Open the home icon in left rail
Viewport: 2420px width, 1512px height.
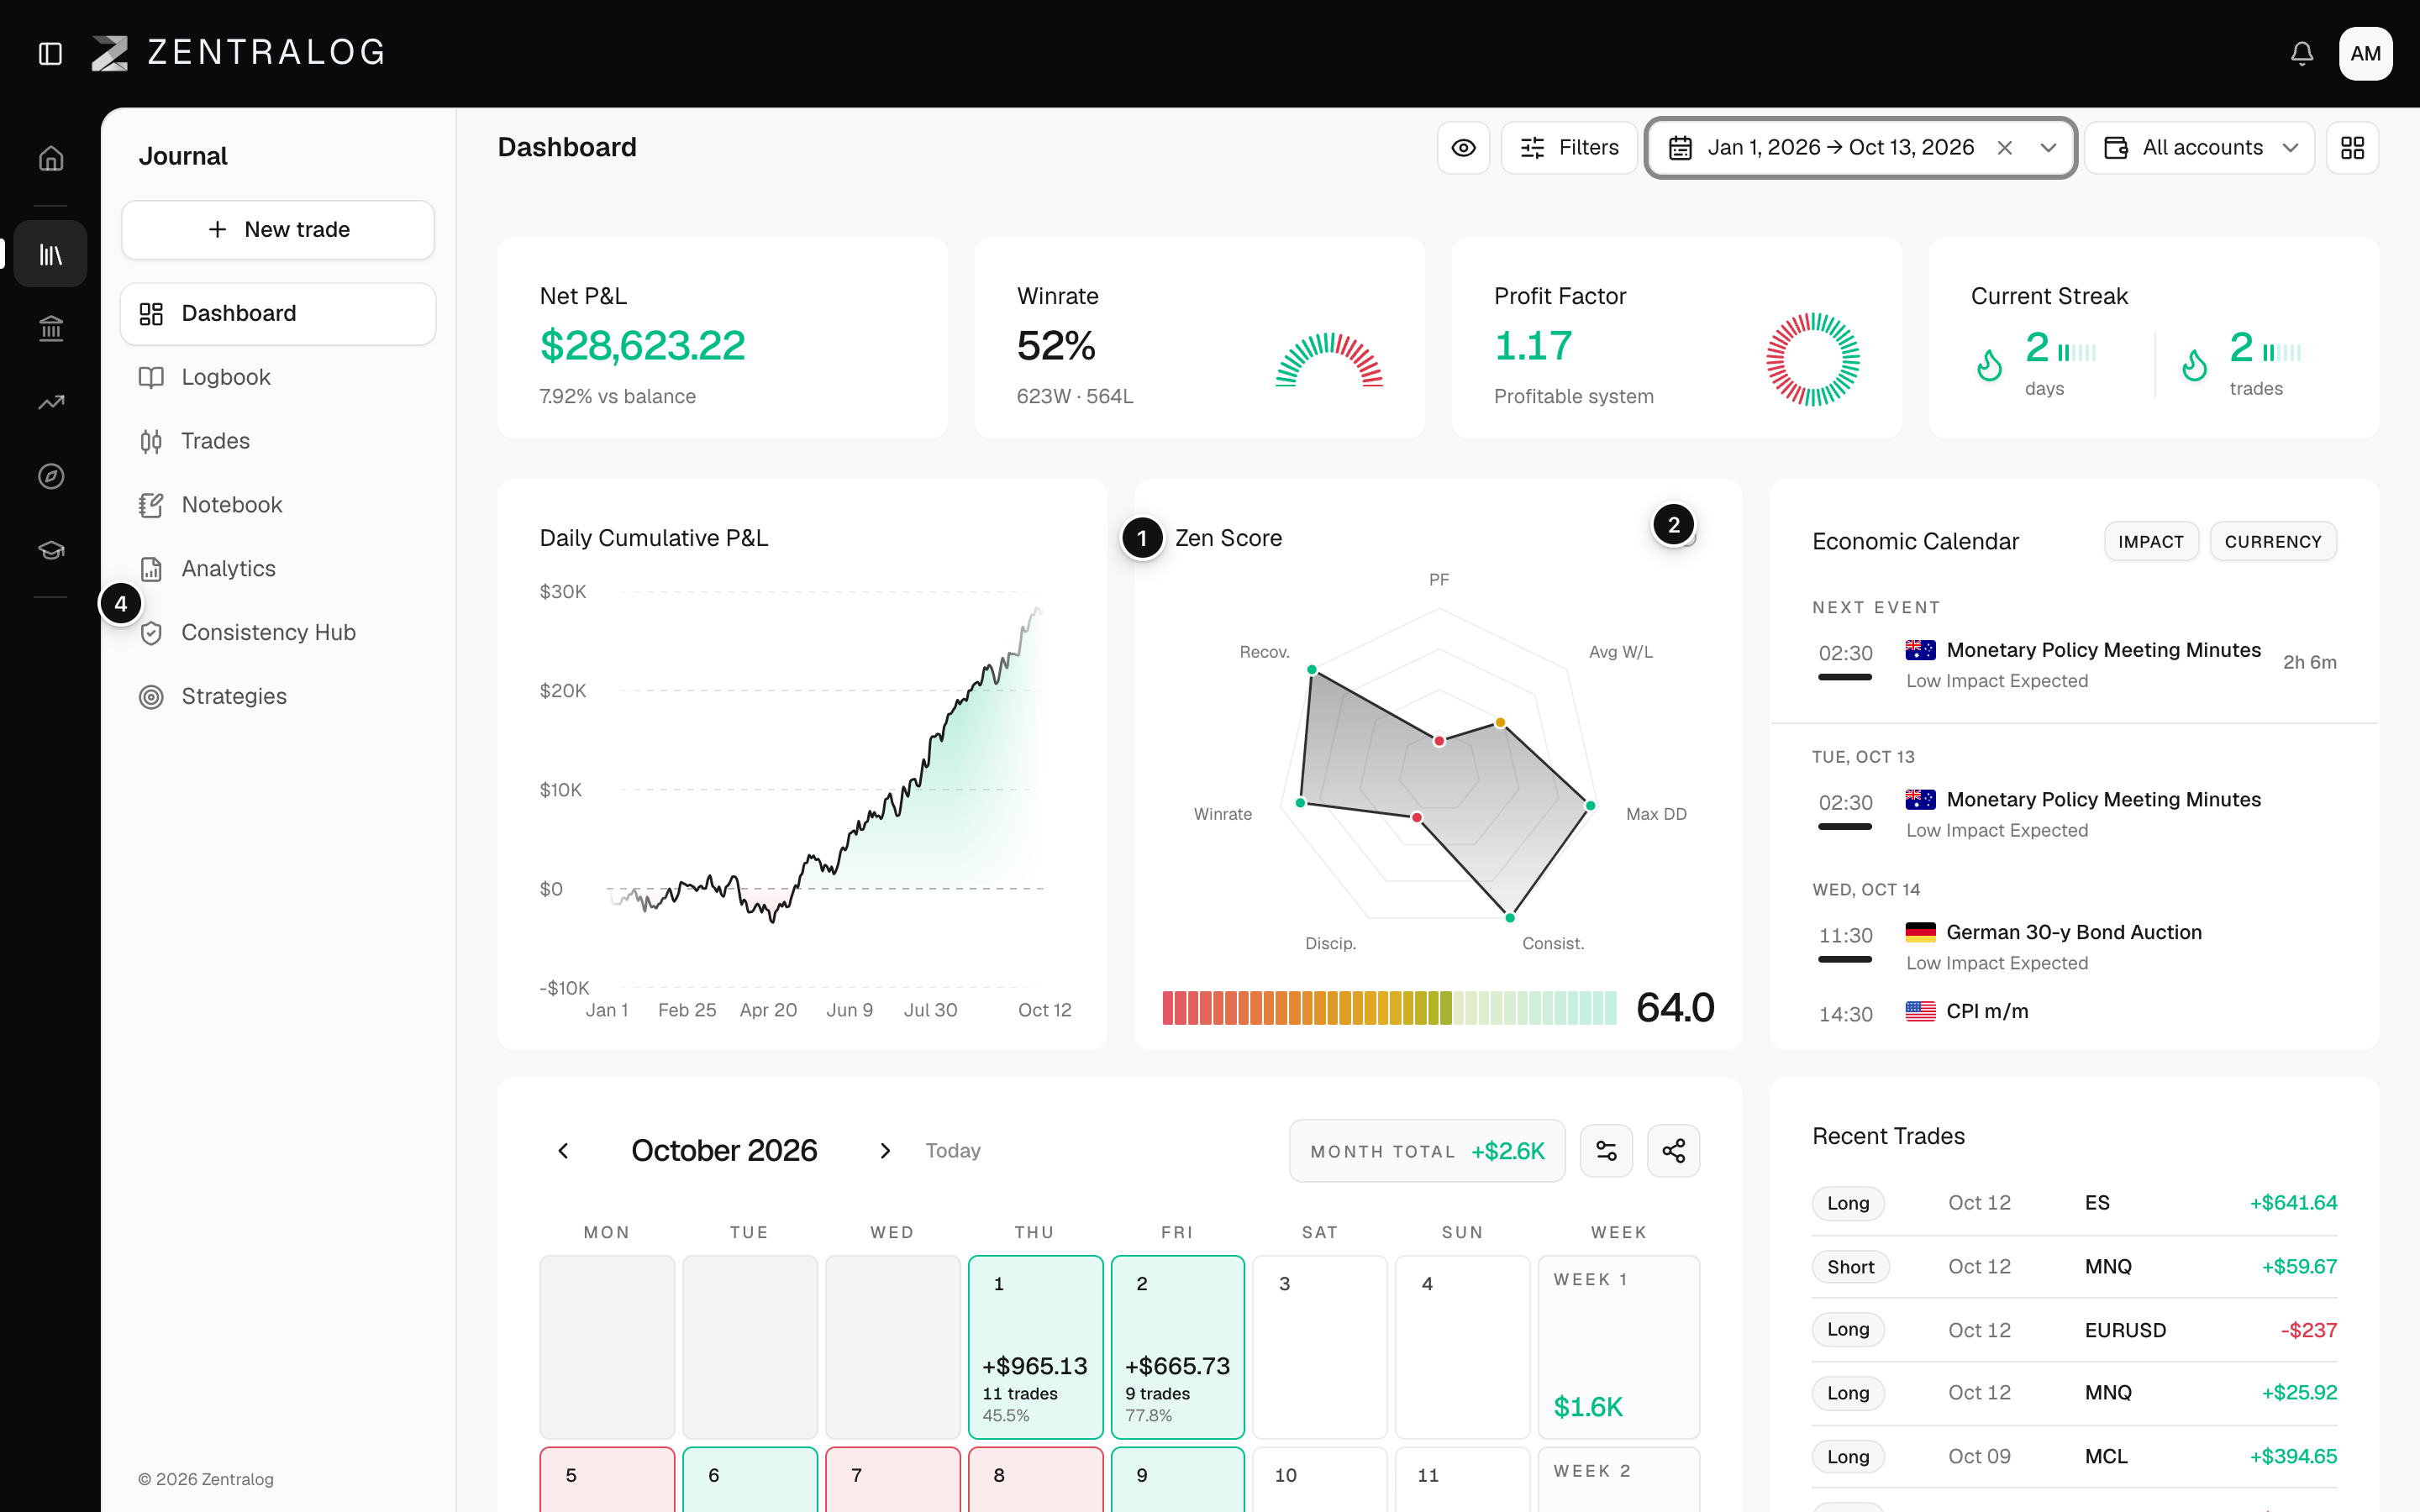pyautogui.click(x=51, y=158)
